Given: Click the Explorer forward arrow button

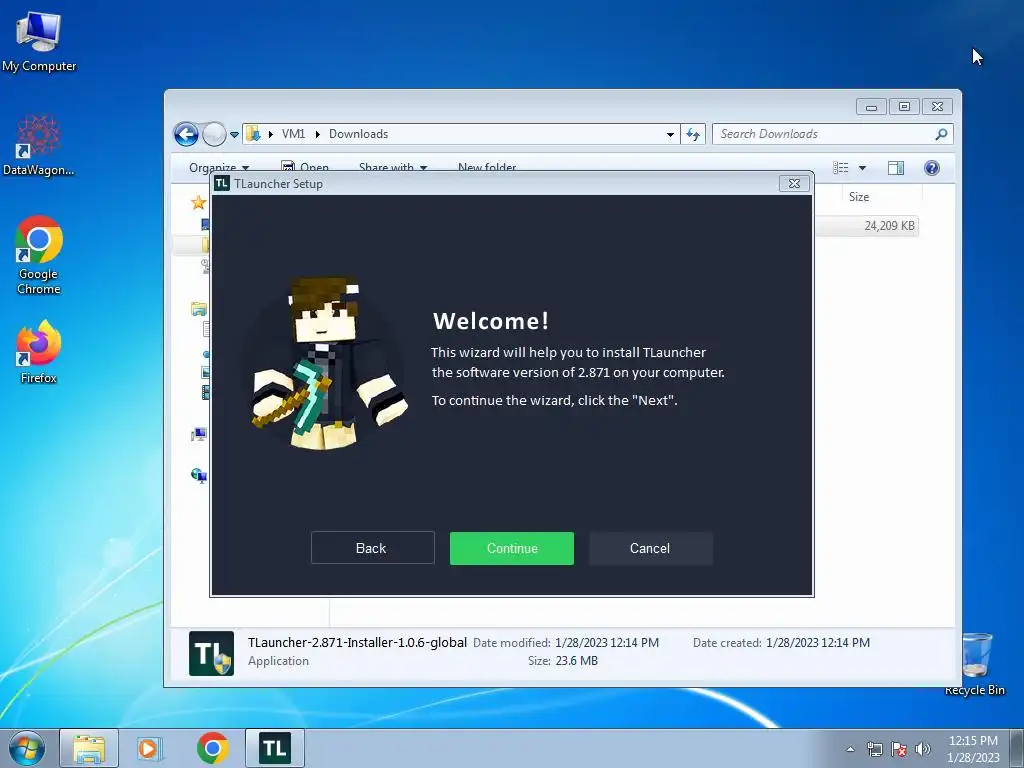Looking at the screenshot, I should 214,135.
